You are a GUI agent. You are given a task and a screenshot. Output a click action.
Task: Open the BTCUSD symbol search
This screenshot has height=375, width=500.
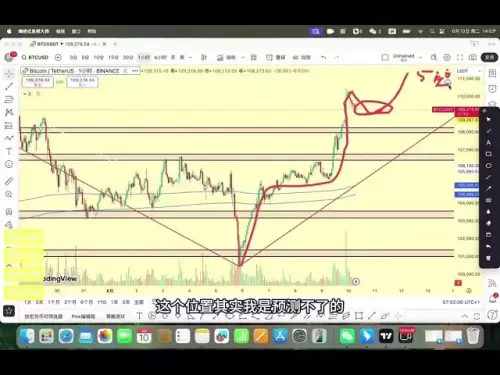click(35, 57)
